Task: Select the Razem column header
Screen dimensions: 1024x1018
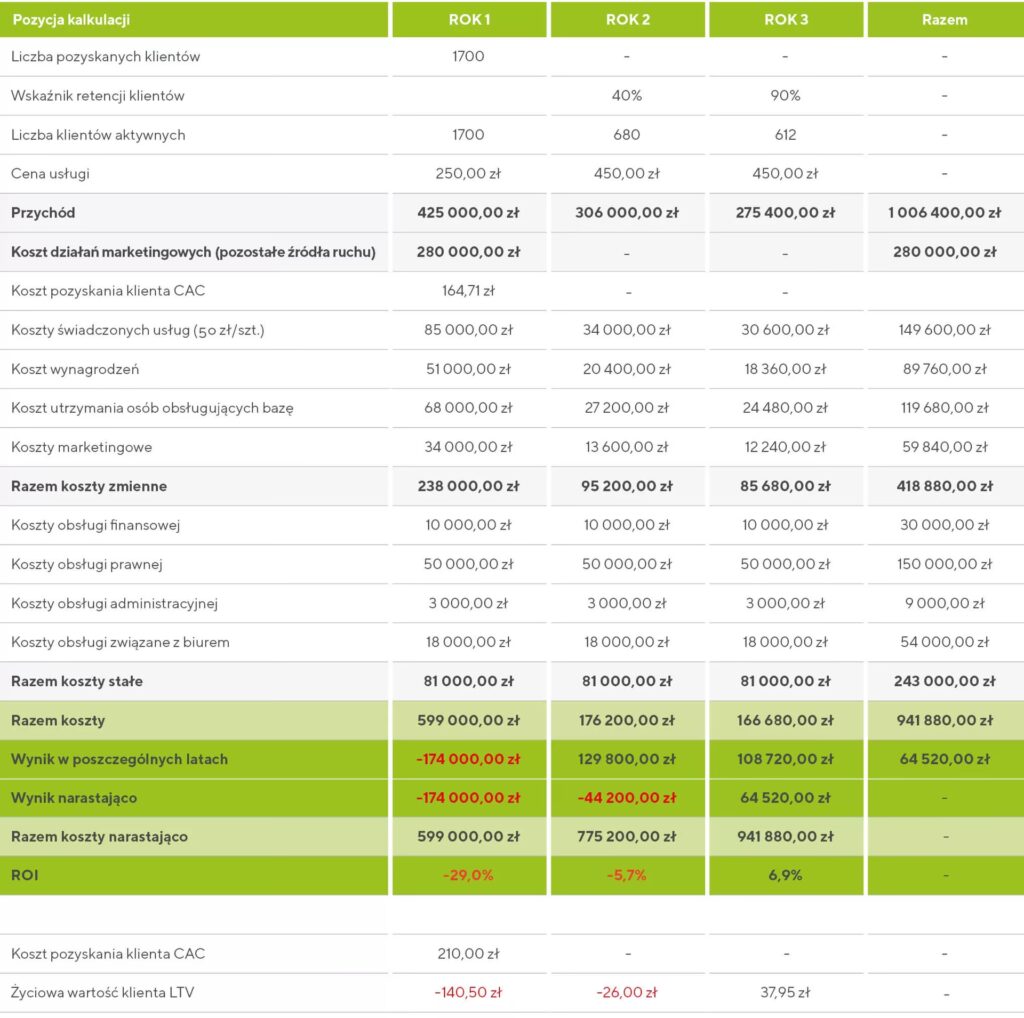Action: [x=944, y=19]
